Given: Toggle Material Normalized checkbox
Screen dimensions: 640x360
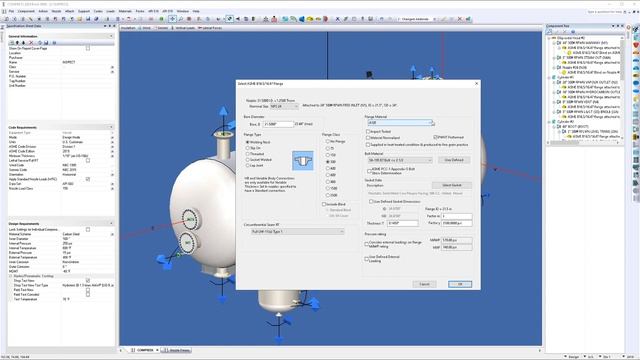Looking at the screenshot, I should (368, 138).
